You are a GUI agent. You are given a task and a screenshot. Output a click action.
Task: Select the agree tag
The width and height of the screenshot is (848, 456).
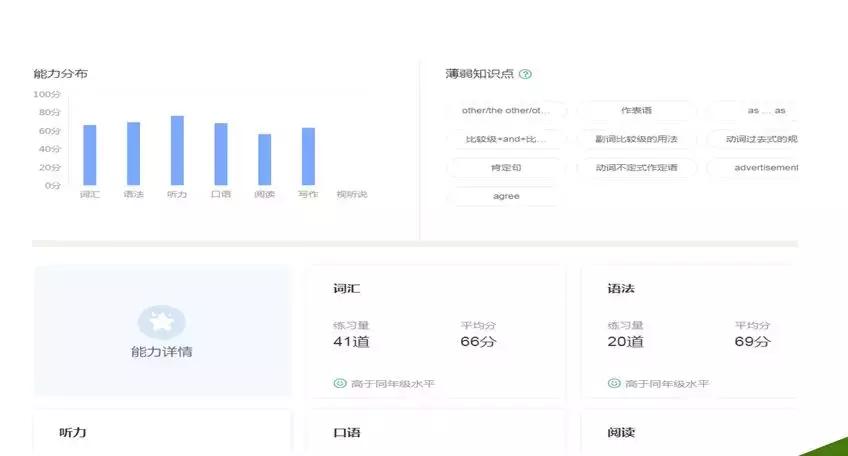coord(506,196)
